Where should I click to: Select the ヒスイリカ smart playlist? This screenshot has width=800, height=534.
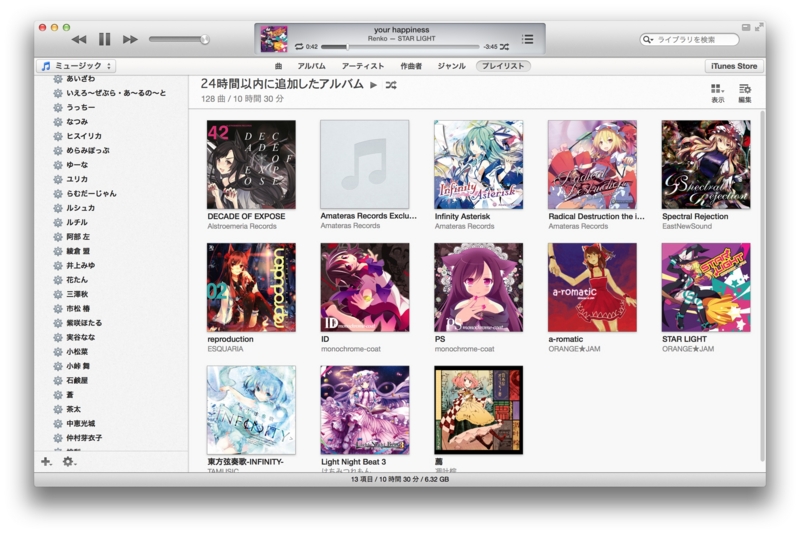[111, 136]
